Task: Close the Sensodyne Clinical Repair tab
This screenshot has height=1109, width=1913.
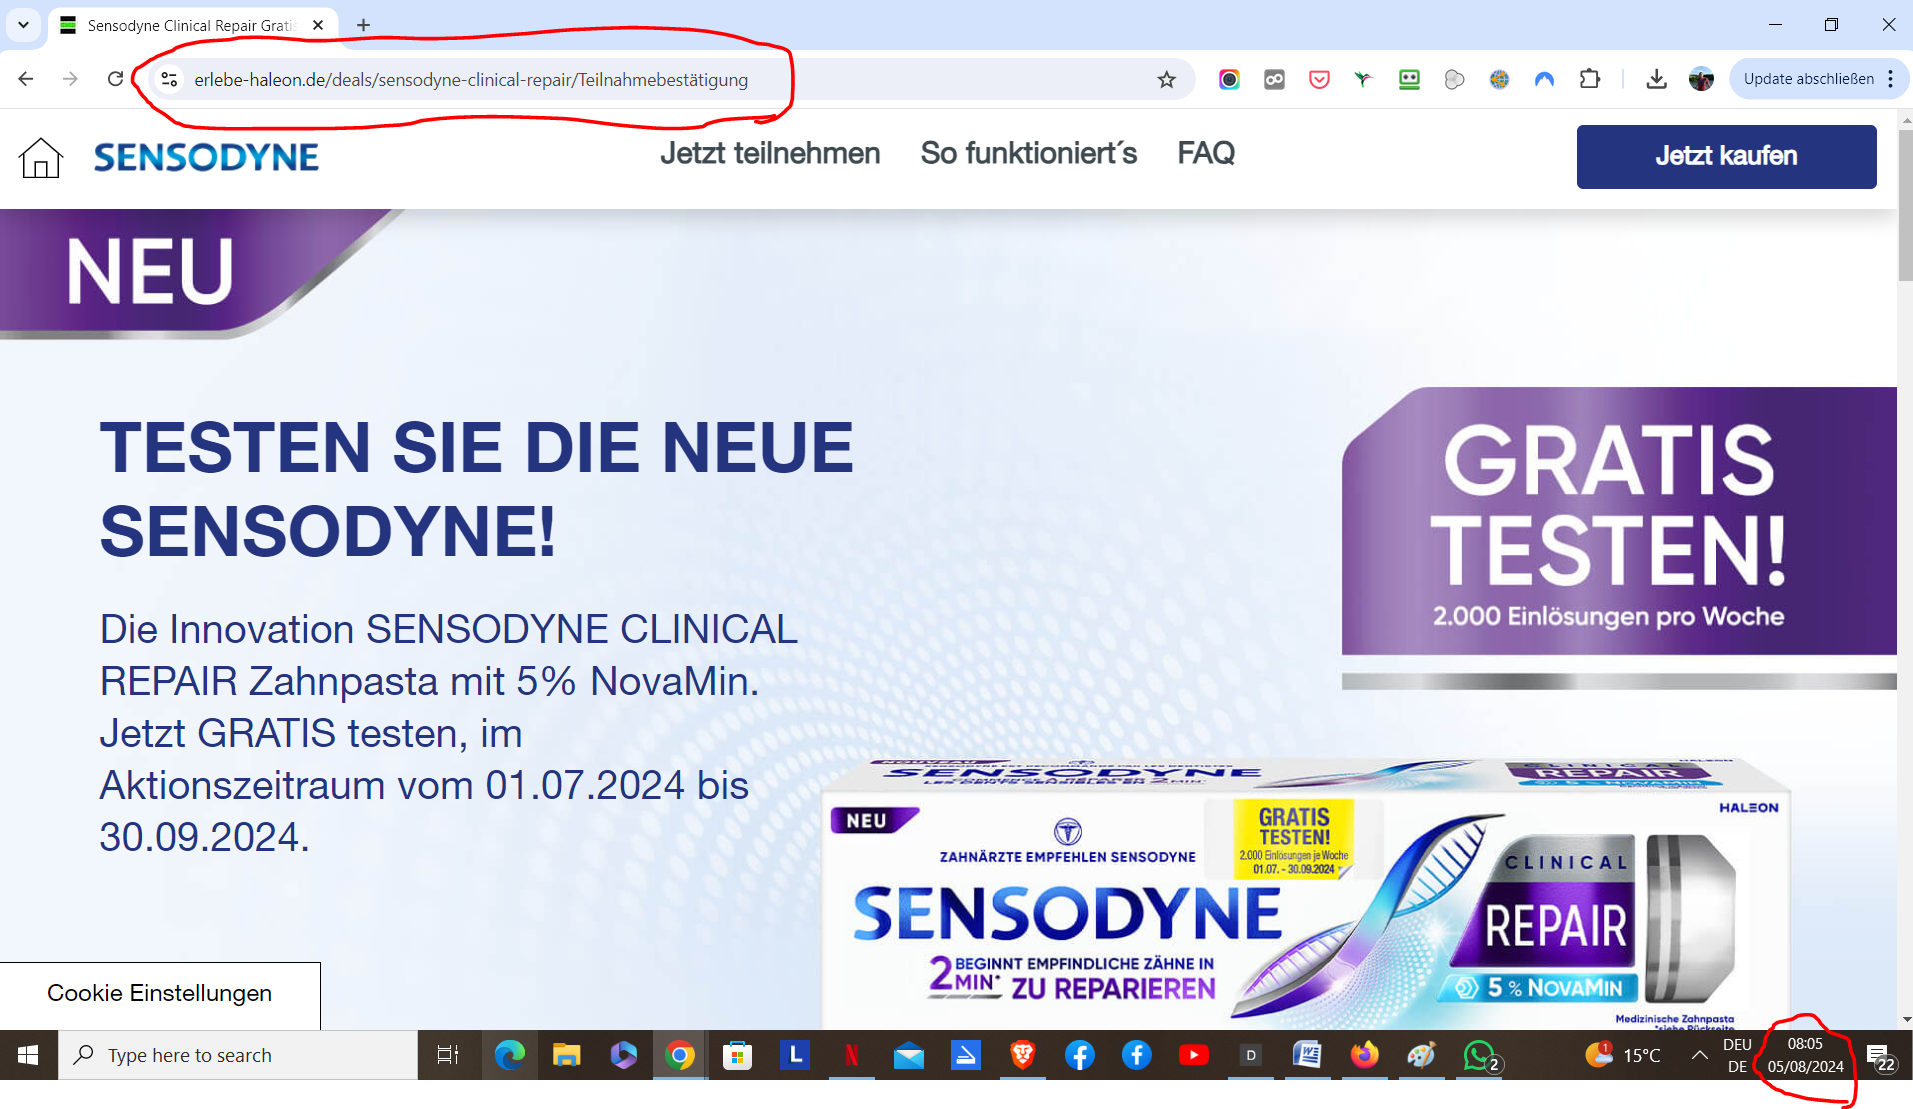Action: click(318, 25)
